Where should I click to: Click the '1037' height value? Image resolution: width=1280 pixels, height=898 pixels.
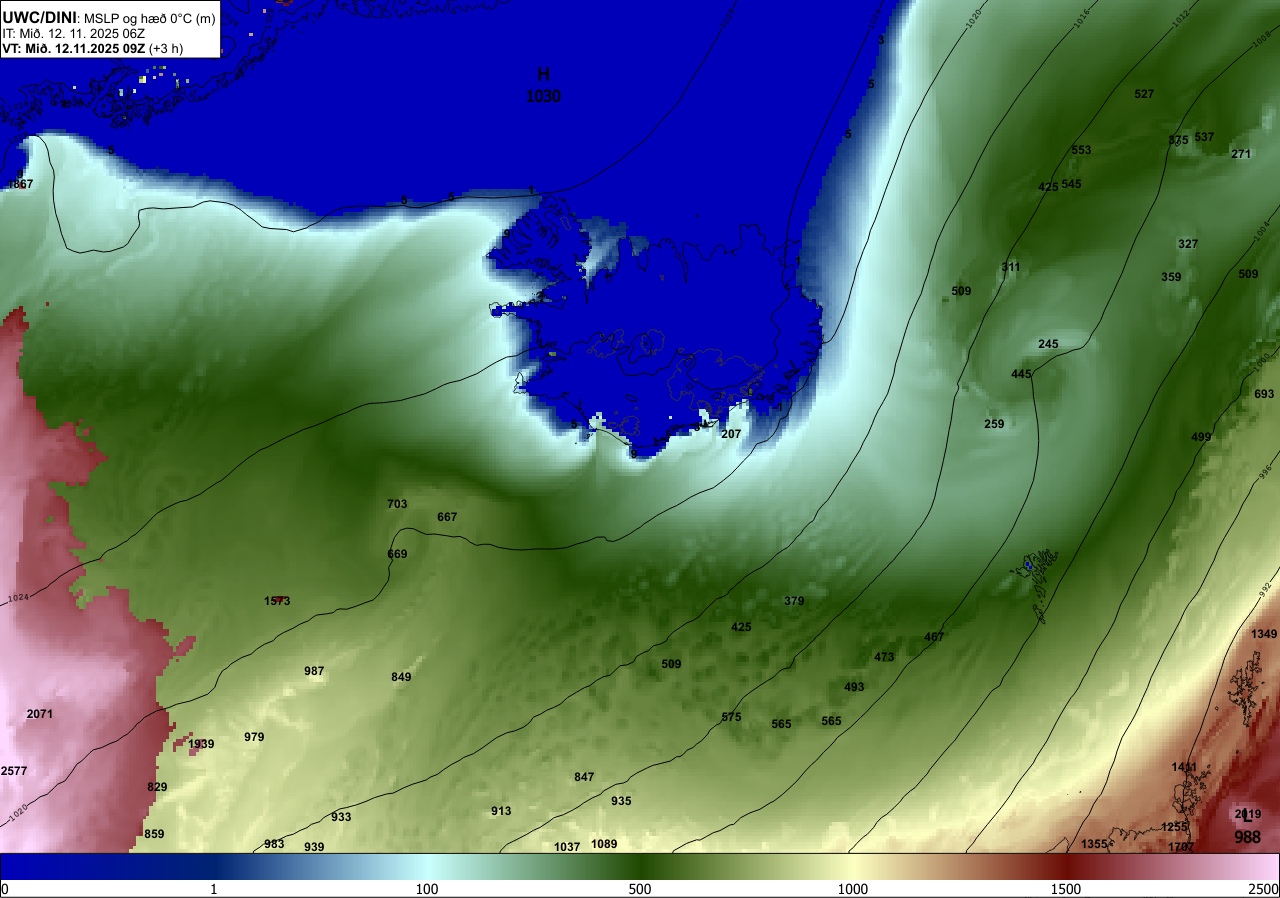[x=567, y=847]
